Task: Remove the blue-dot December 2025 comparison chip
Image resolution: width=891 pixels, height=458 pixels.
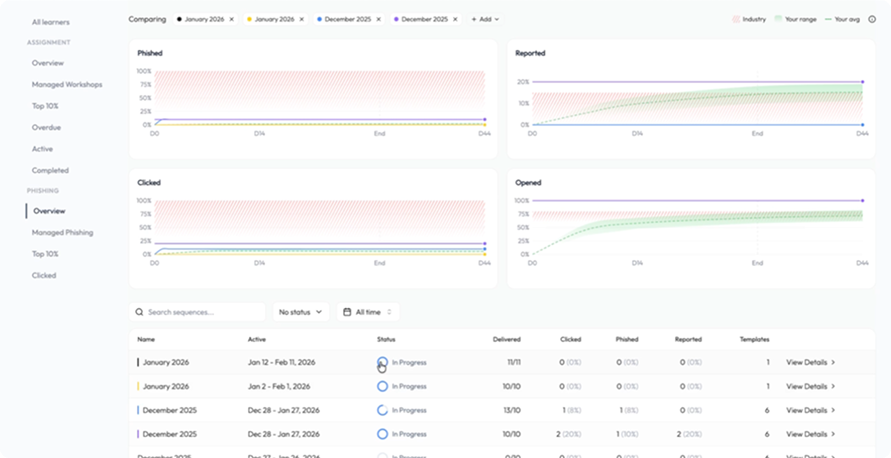Action: pos(378,19)
